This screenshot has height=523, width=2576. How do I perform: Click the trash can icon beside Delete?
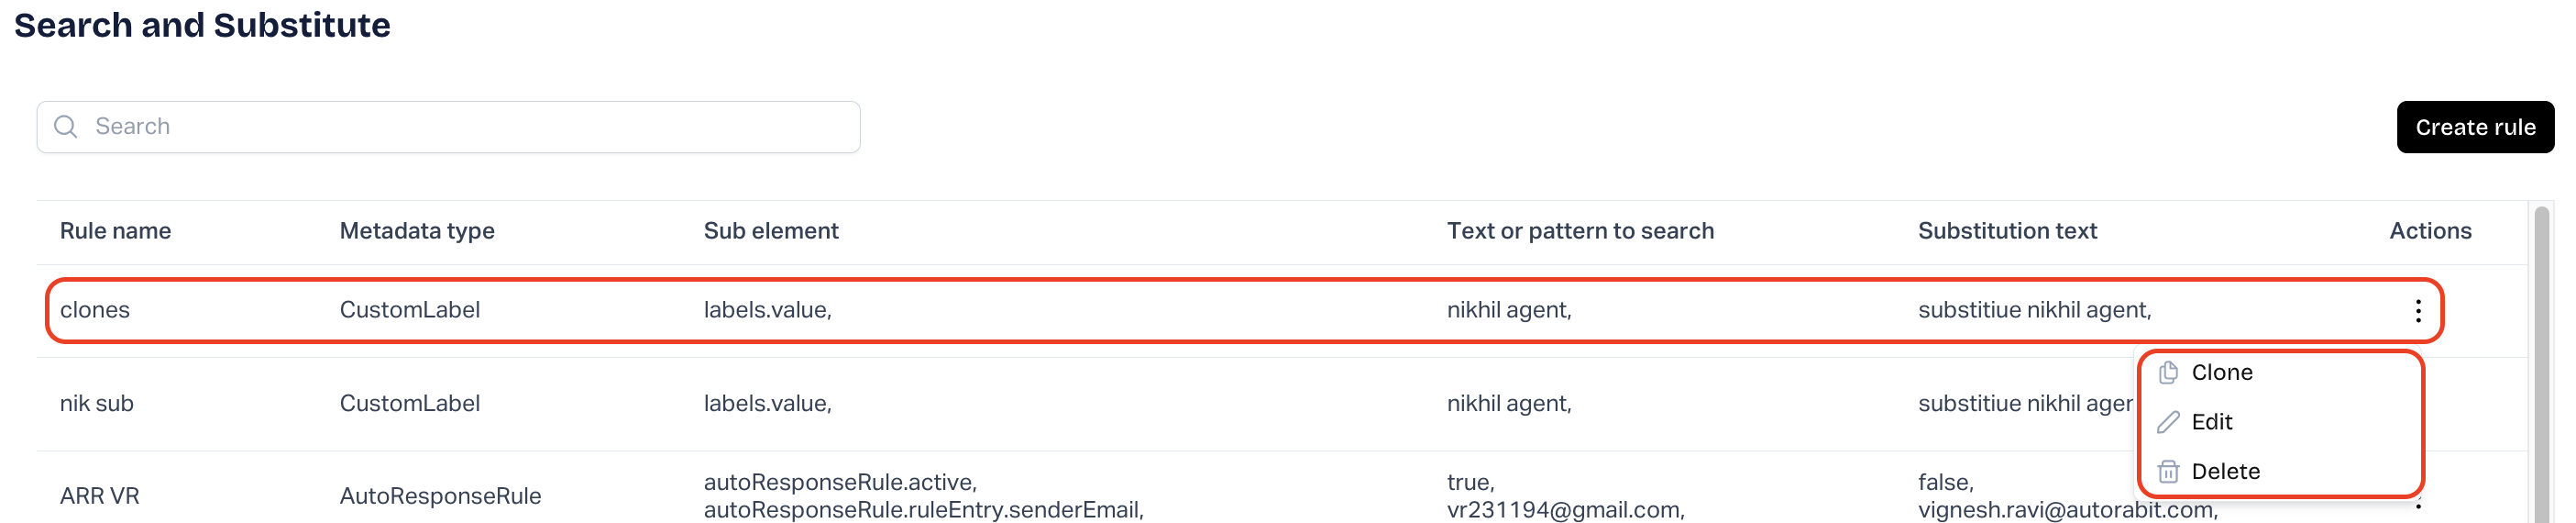2167,472
